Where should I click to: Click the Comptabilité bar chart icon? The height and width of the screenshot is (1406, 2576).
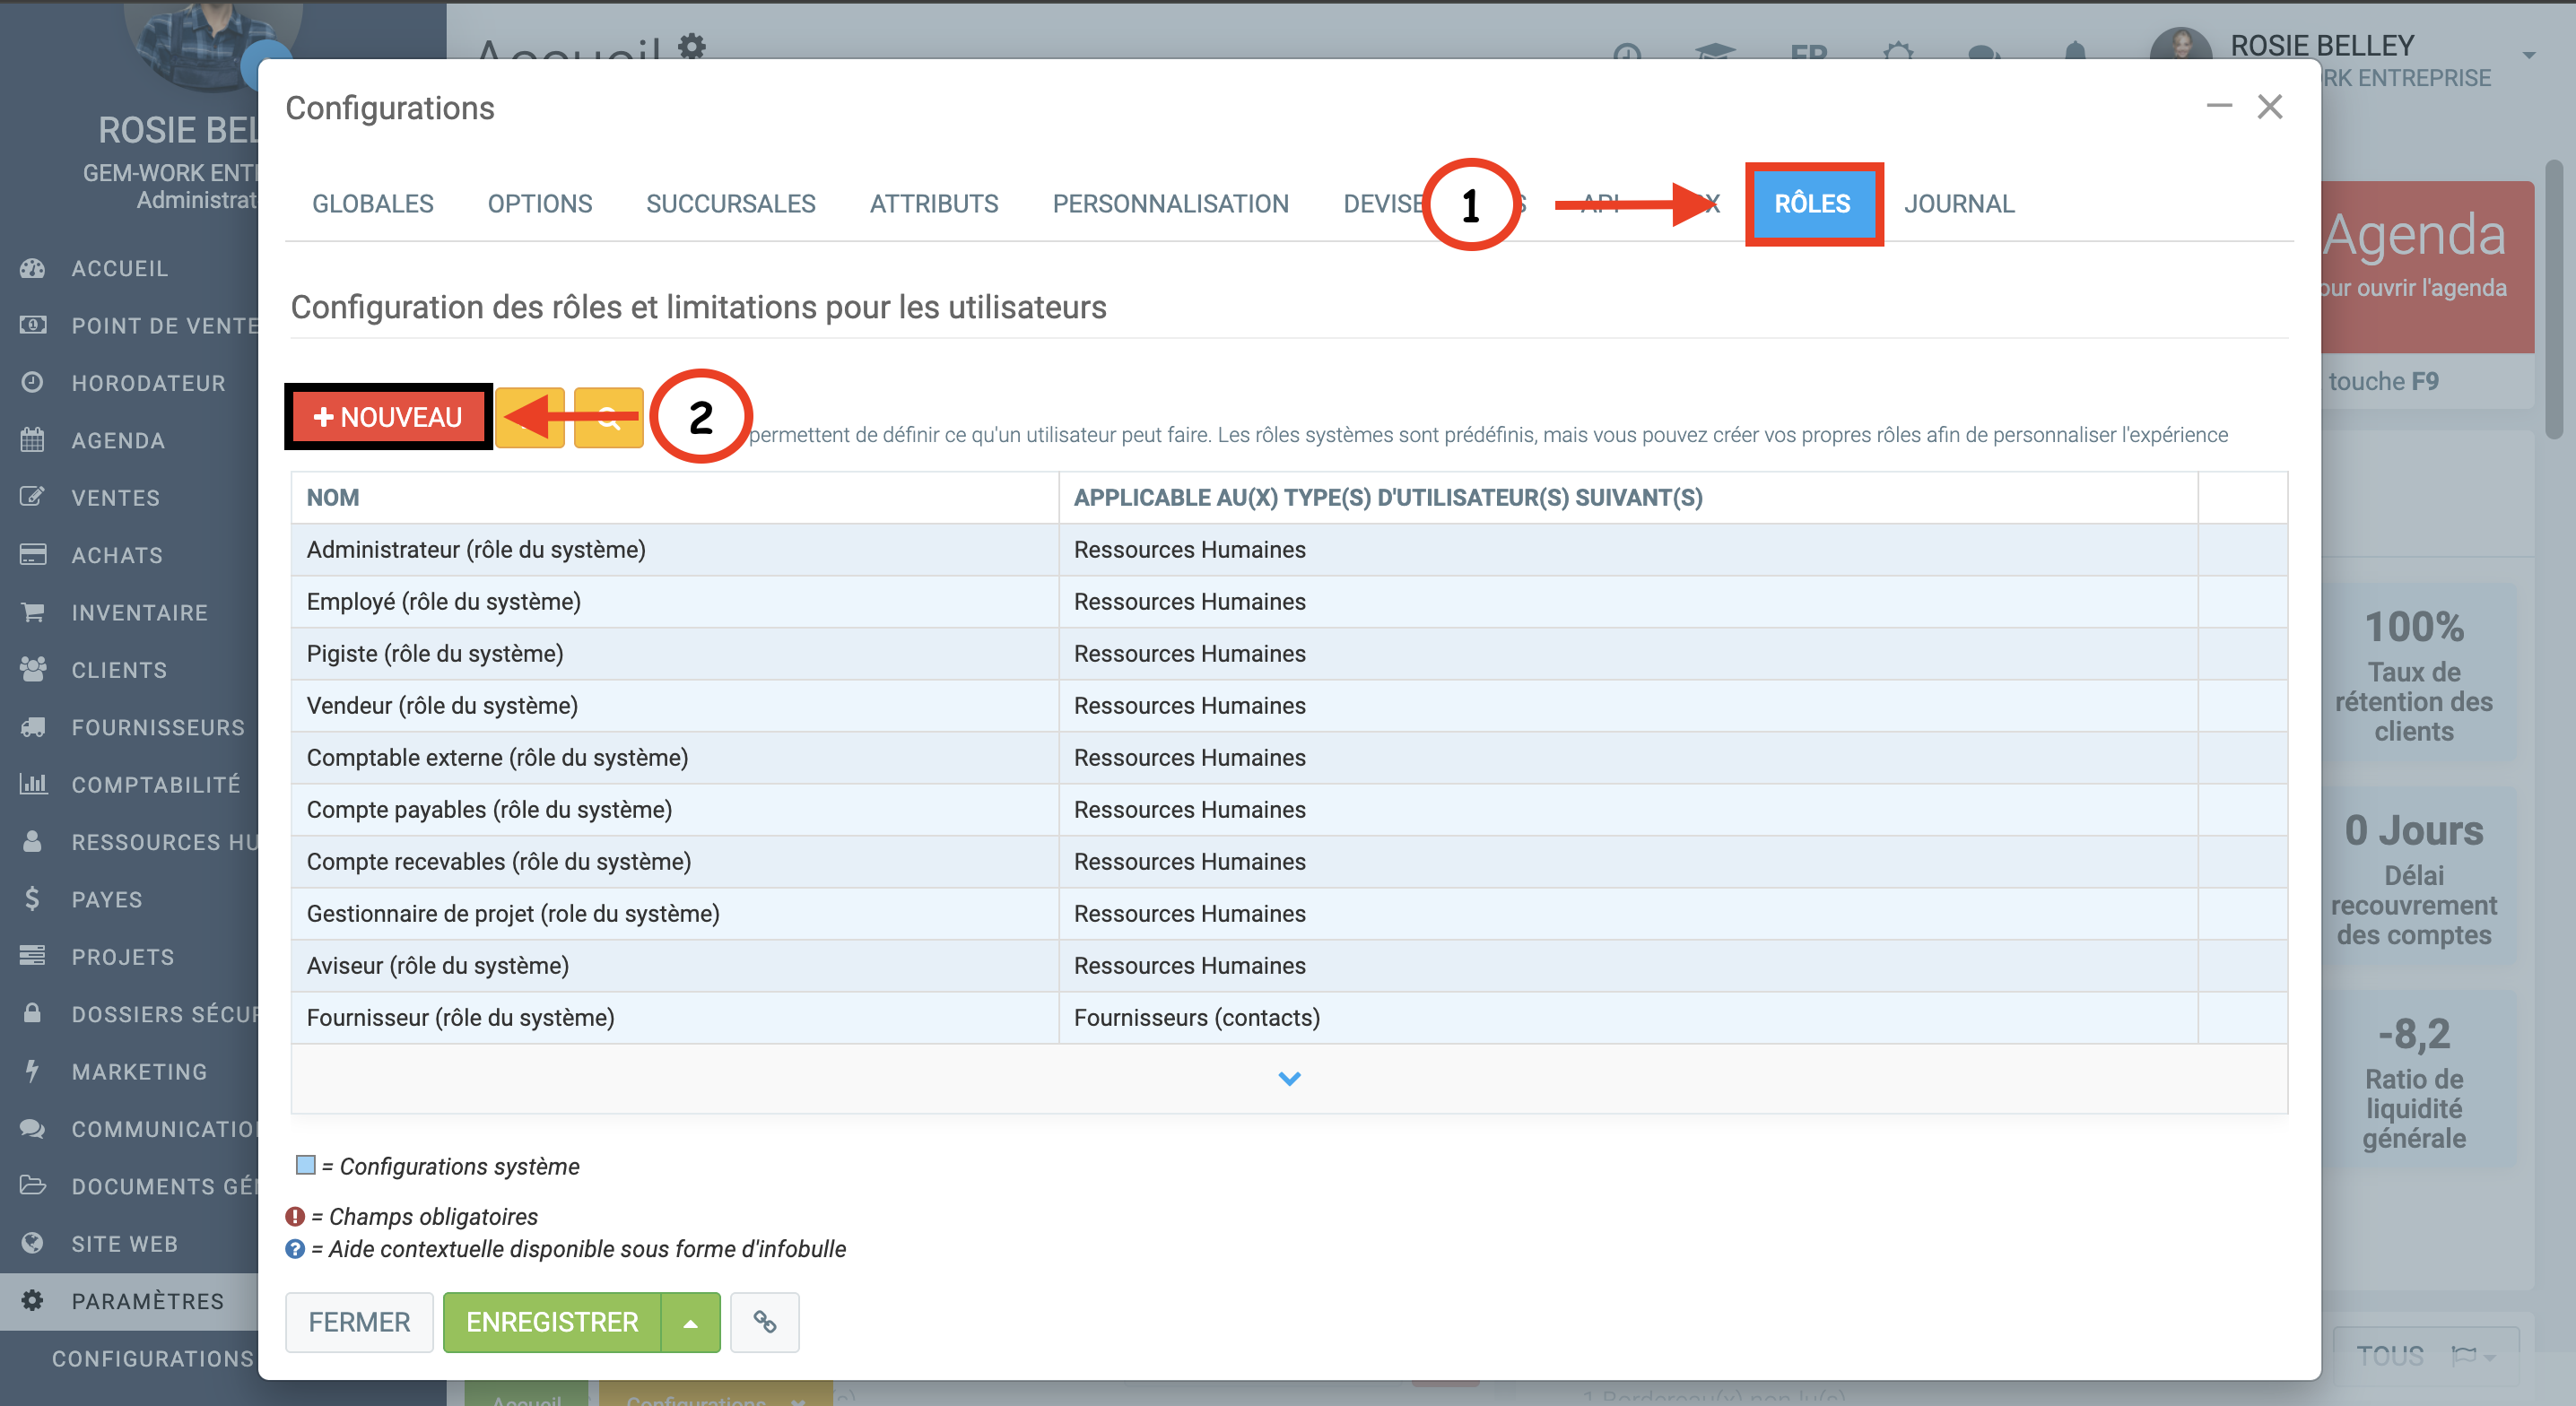(x=33, y=784)
